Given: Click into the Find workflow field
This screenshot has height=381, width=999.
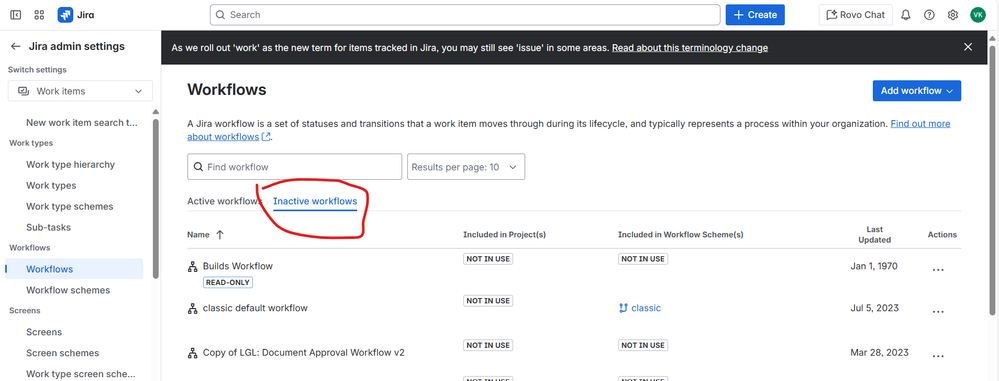Looking at the screenshot, I should (294, 167).
